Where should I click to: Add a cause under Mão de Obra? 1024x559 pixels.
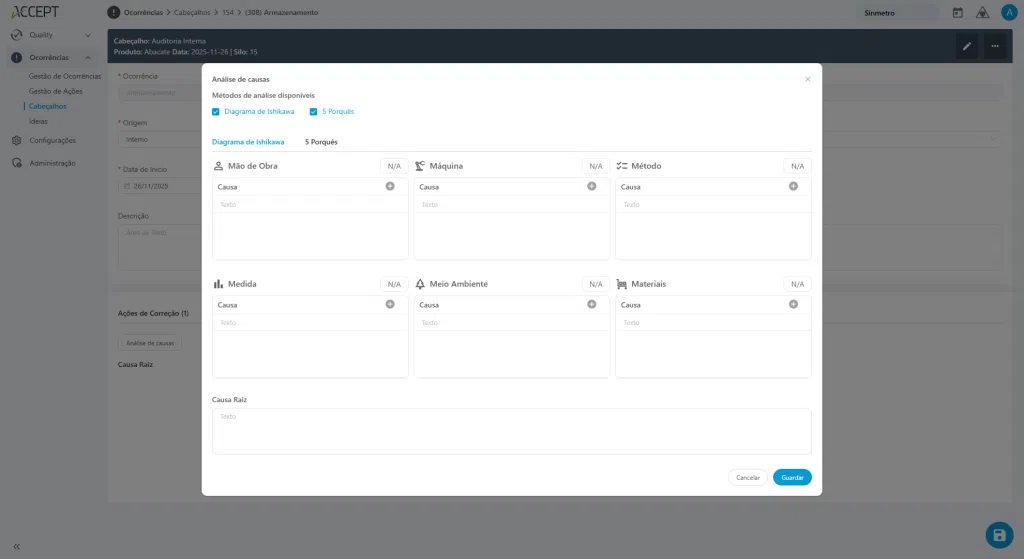390,186
